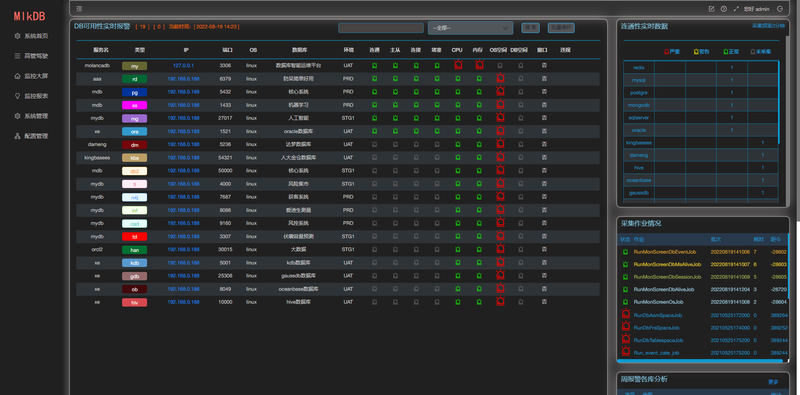This screenshot has height=395, width=800.
Task: Click the red CPU alarm icon for molancadb
Action: tap(458, 65)
